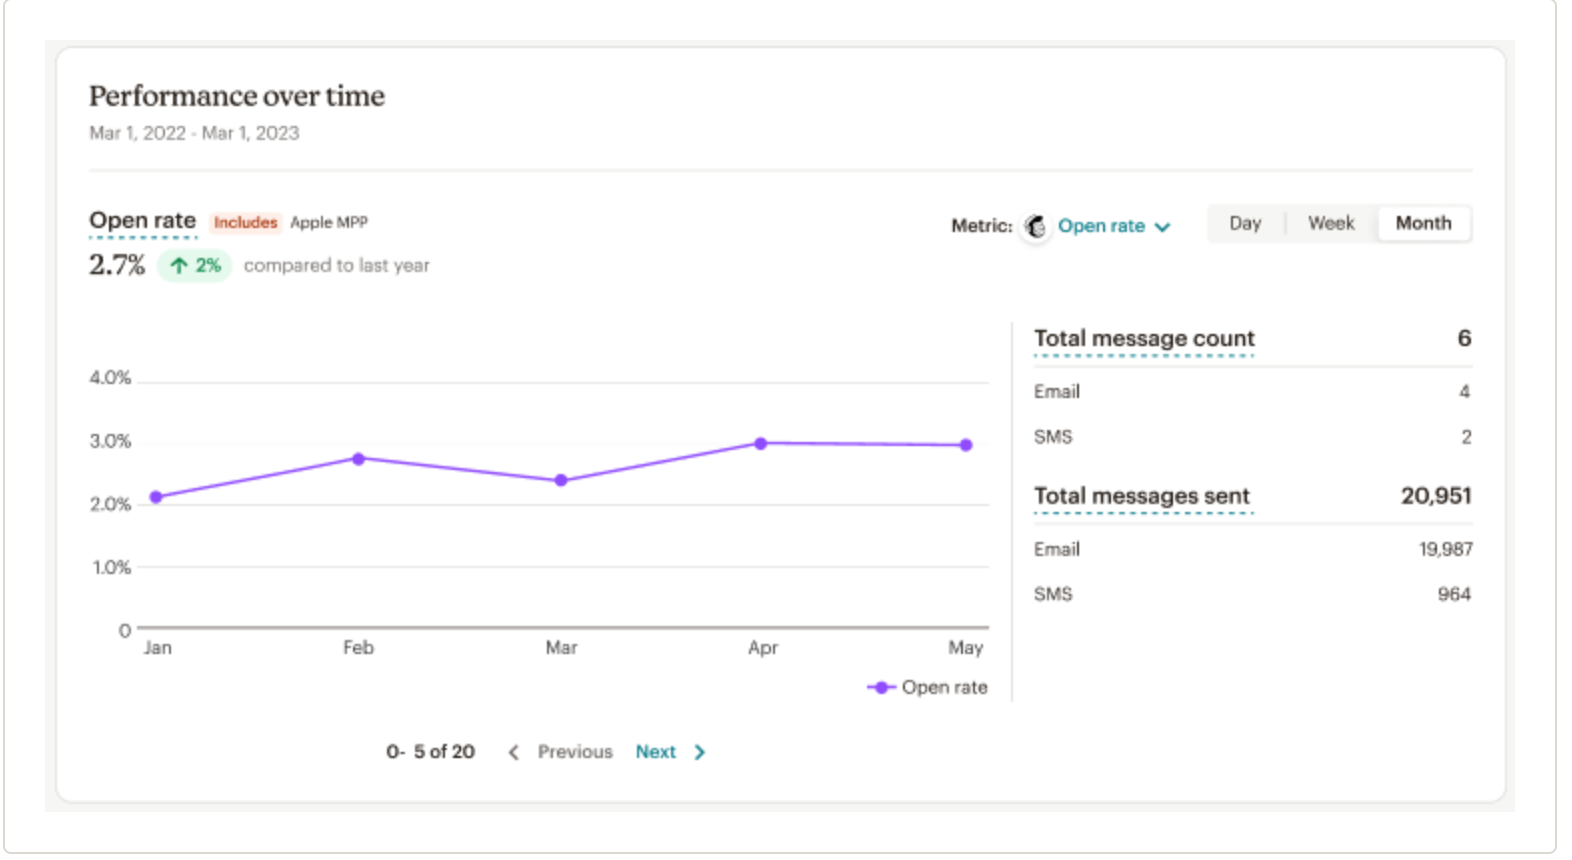Click the Open rate heading with dotted underline
The image size is (1572, 860).
pyautogui.click(x=143, y=221)
